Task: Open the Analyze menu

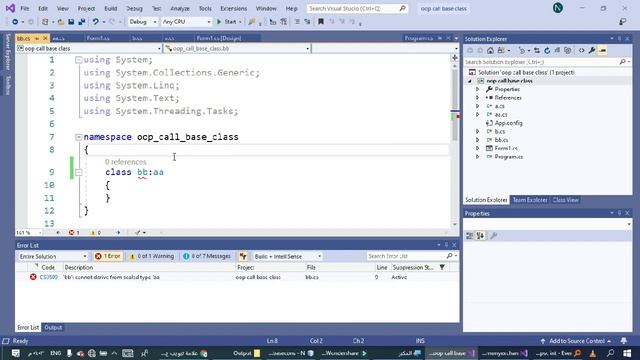Action: click(x=180, y=8)
